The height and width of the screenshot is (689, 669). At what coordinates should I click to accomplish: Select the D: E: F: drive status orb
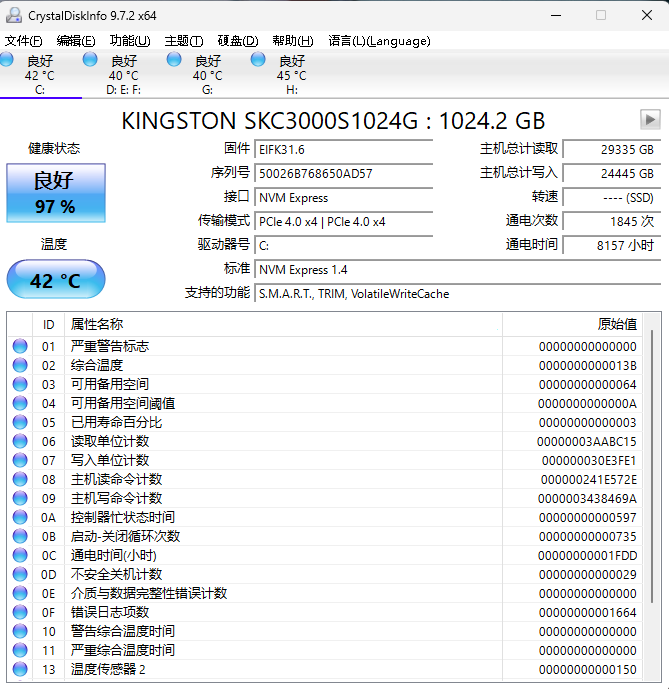pos(91,61)
